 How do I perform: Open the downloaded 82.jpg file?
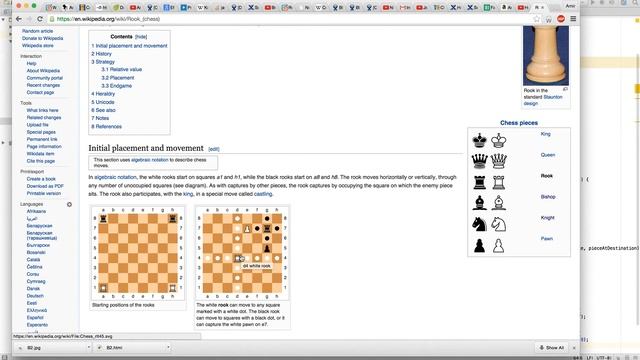tap(50, 348)
